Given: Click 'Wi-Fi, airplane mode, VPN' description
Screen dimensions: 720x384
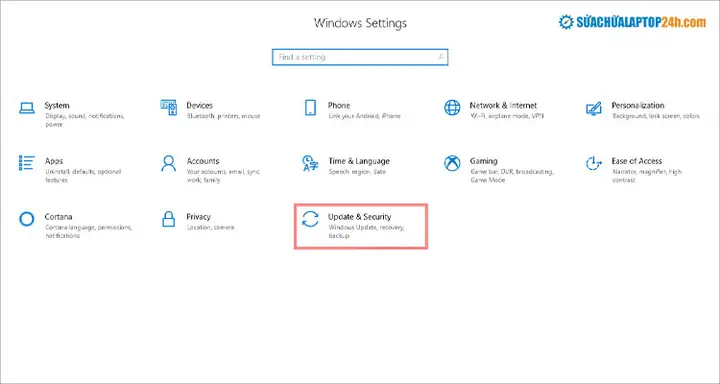Looking at the screenshot, I should 507,116.
